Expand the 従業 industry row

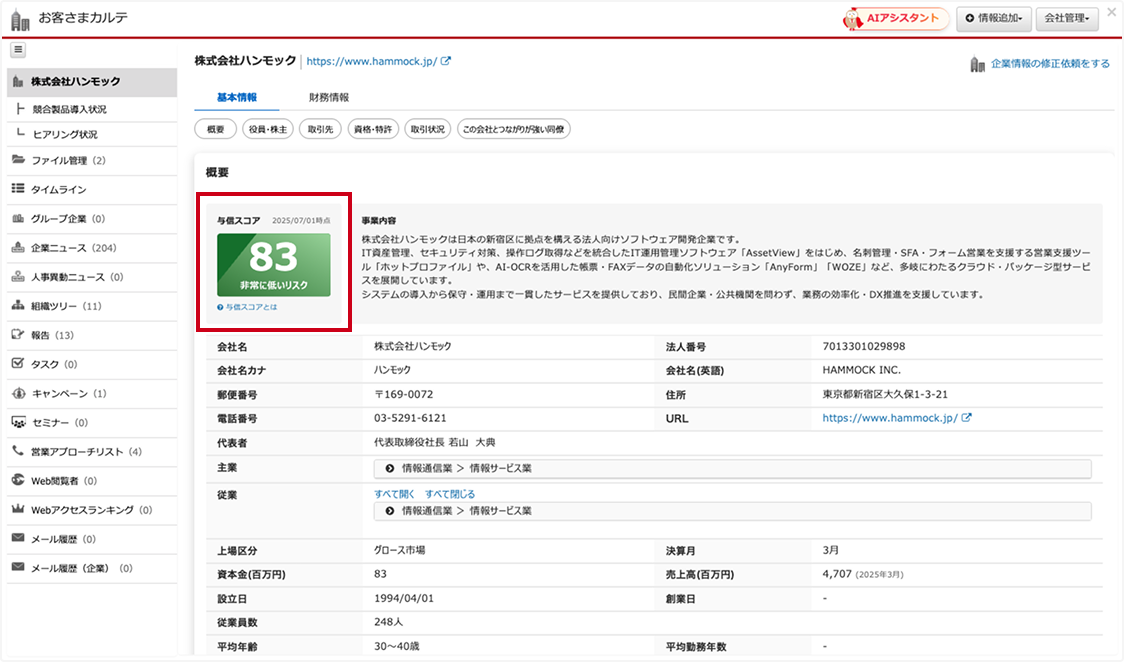(732, 511)
